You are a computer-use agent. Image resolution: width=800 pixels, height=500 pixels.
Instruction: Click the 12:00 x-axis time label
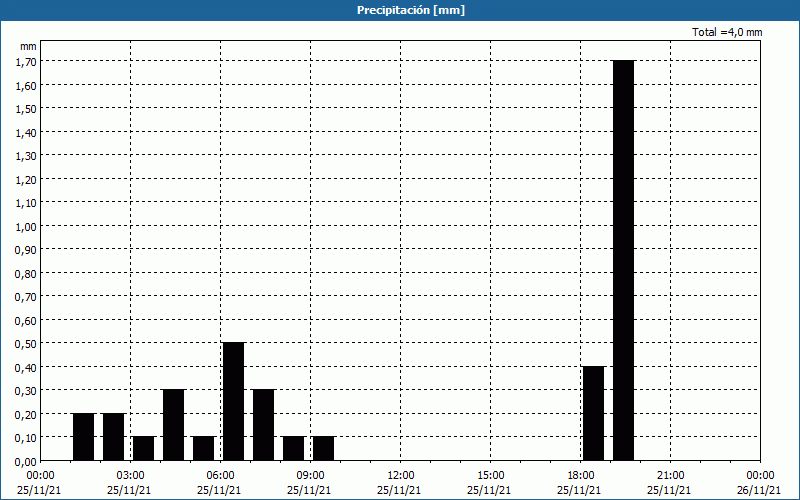click(x=401, y=476)
